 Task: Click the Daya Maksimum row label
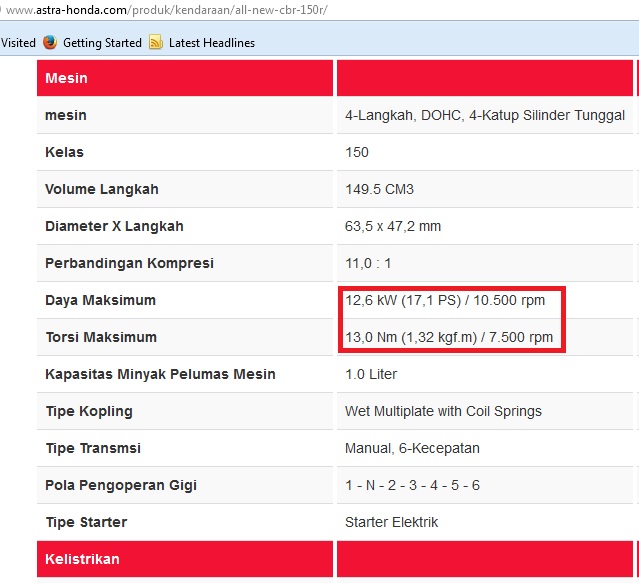(x=100, y=300)
